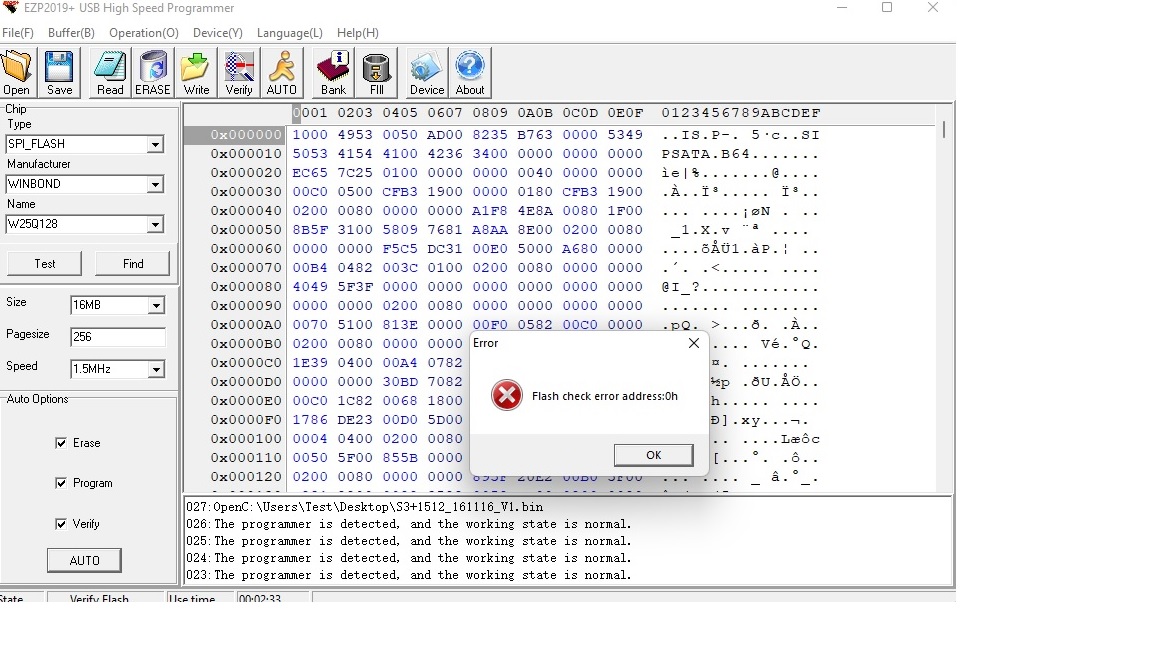Expand the Speed dropdown 1.5MHz
Image resolution: width=1152 pixels, height=648 pixels.
[x=156, y=369]
